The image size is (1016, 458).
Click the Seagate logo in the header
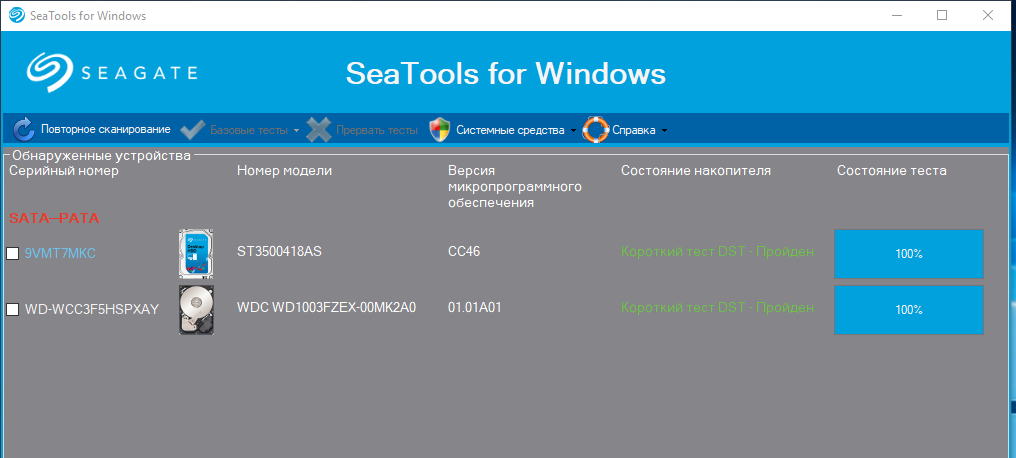(112, 73)
